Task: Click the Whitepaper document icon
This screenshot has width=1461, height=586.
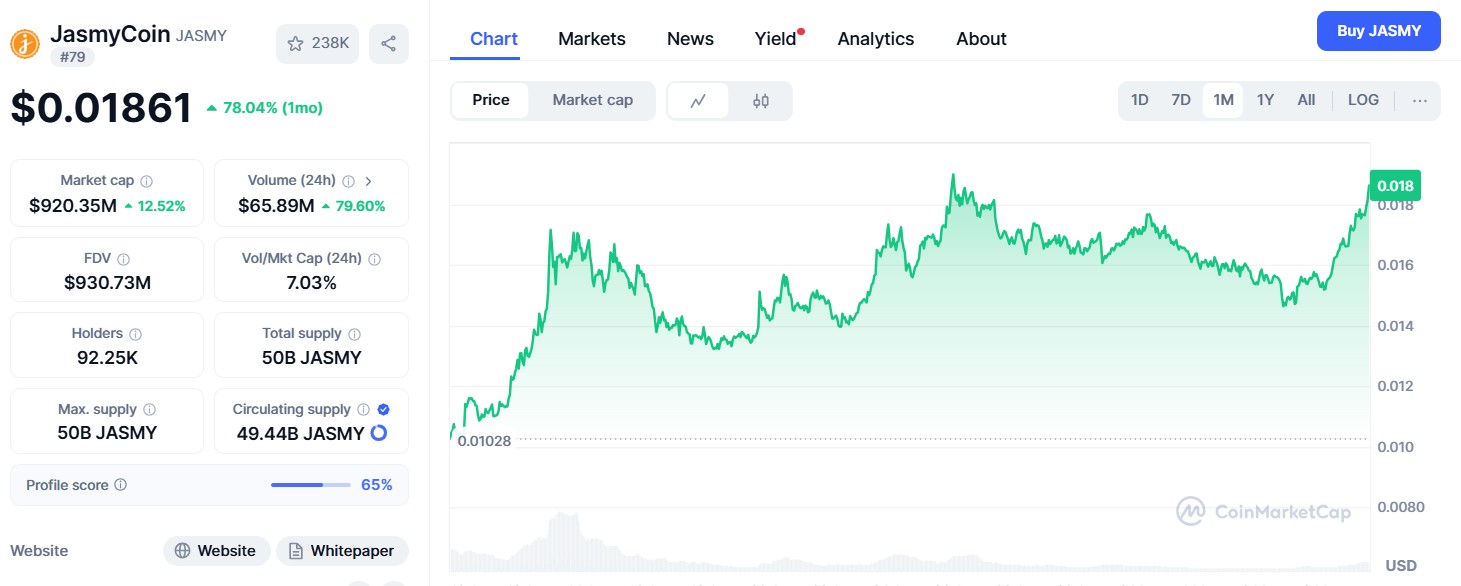Action: point(296,550)
